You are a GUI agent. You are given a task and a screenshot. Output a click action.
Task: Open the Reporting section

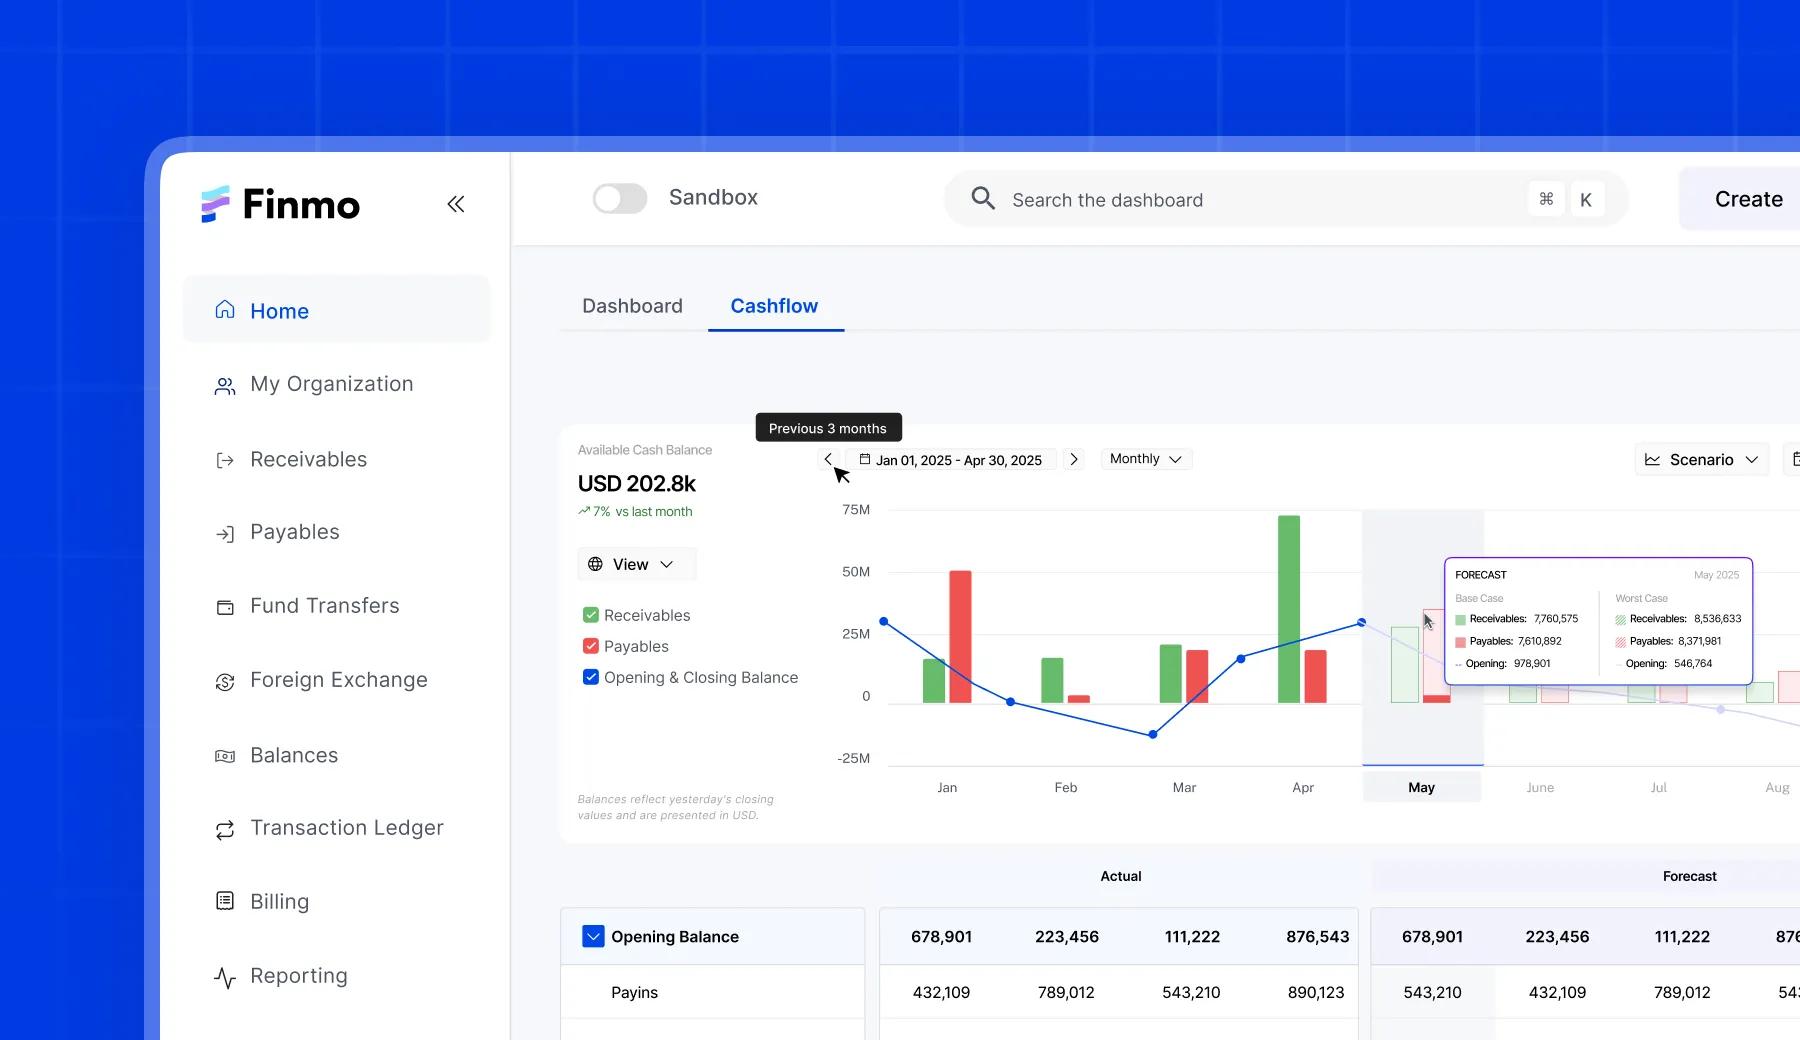coord(298,976)
